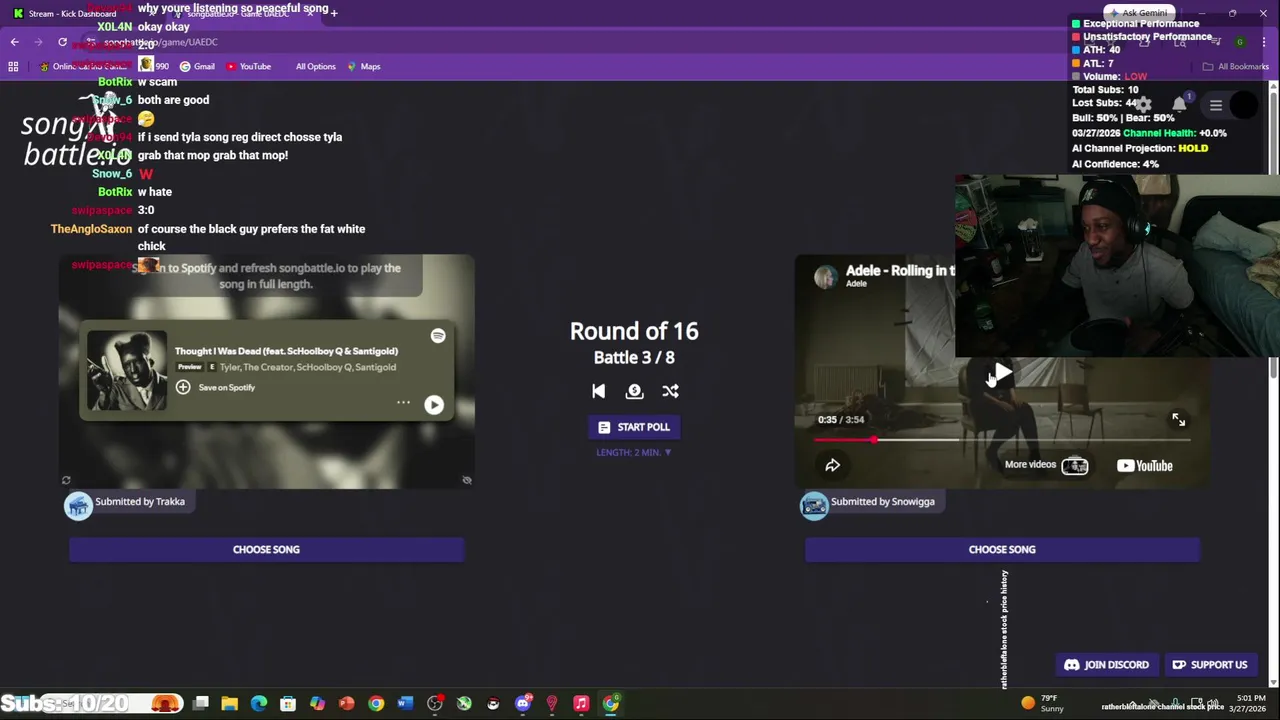1280x720 pixels.
Task: Go to the previous battle with skip-back icon
Action: 598,391
